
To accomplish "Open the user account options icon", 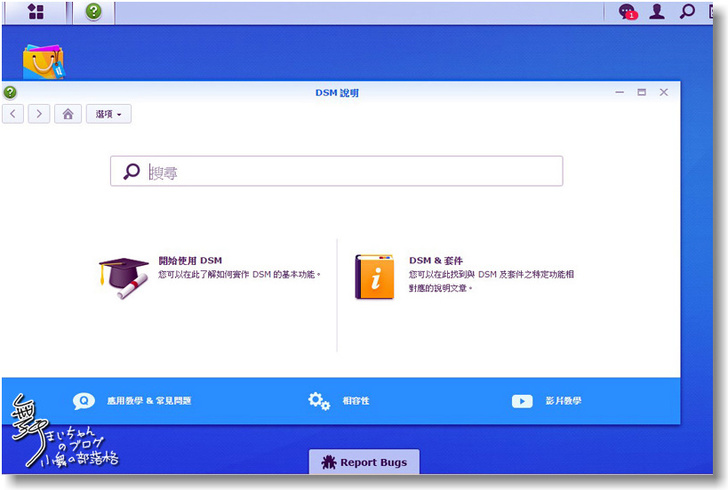I will [x=656, y=12].
